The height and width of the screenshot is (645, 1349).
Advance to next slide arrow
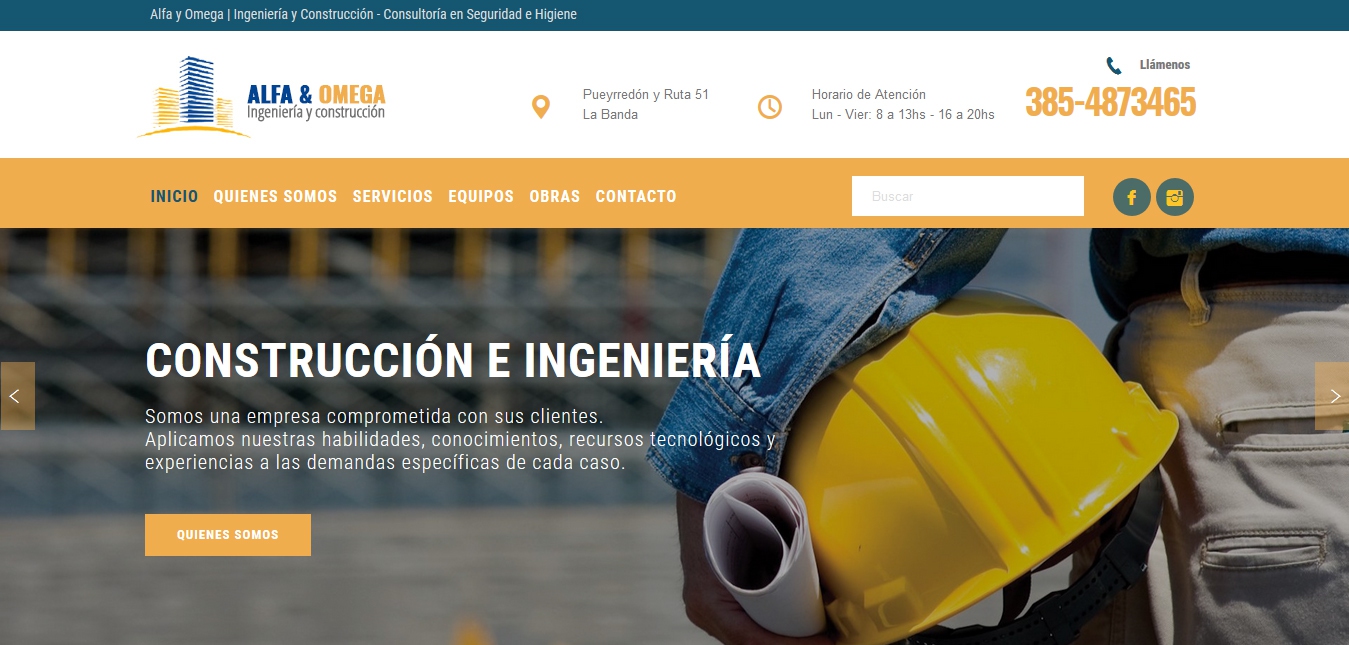(x=1332, y=396)
